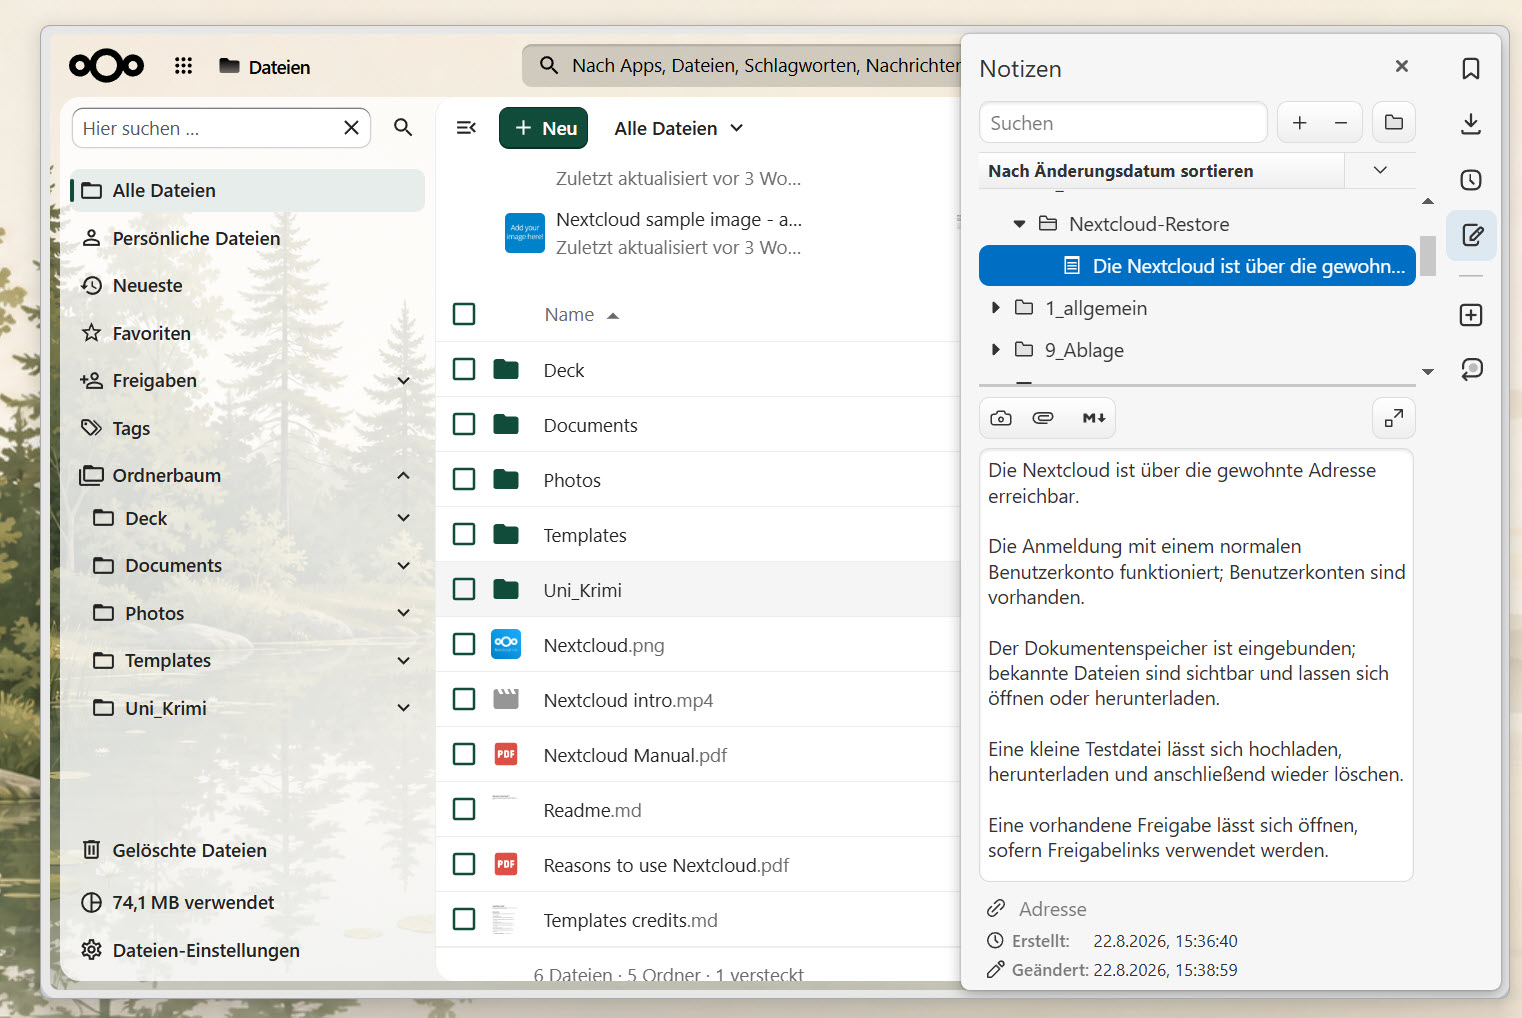
Task: Check the Nextcloud.png file checkbox
Action: 464,644
